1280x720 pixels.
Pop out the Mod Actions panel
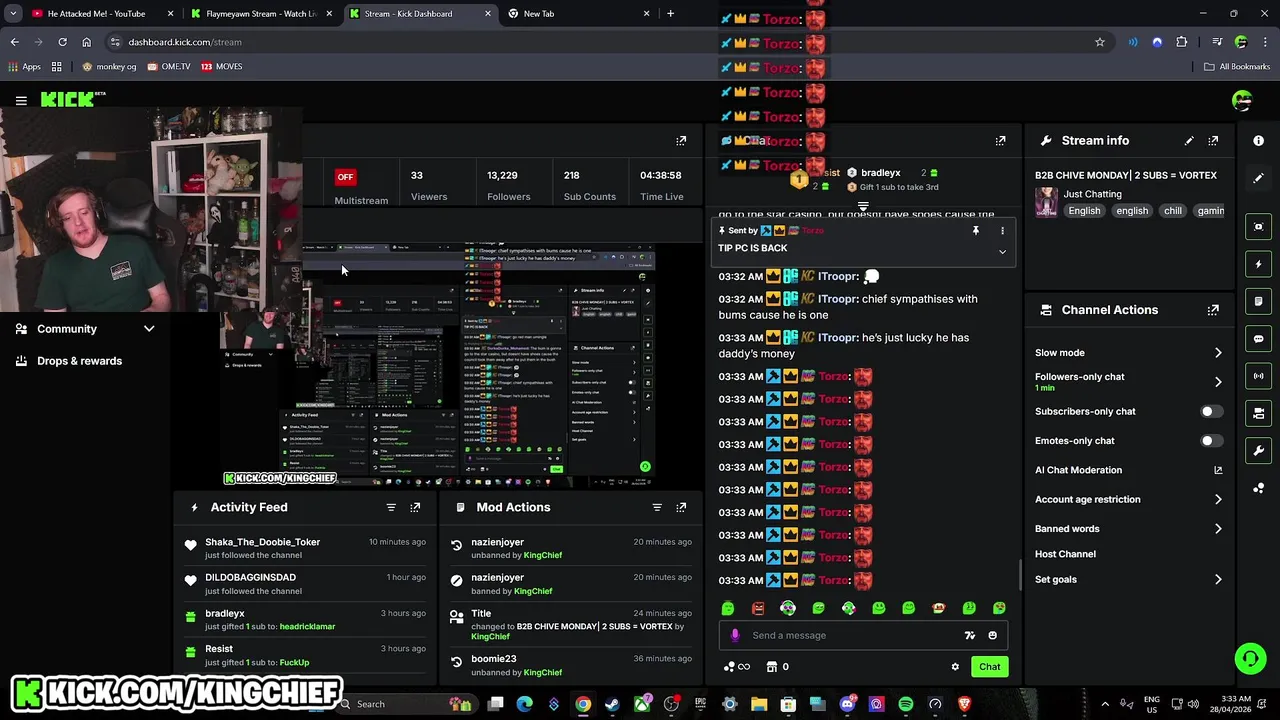point(681,507)
